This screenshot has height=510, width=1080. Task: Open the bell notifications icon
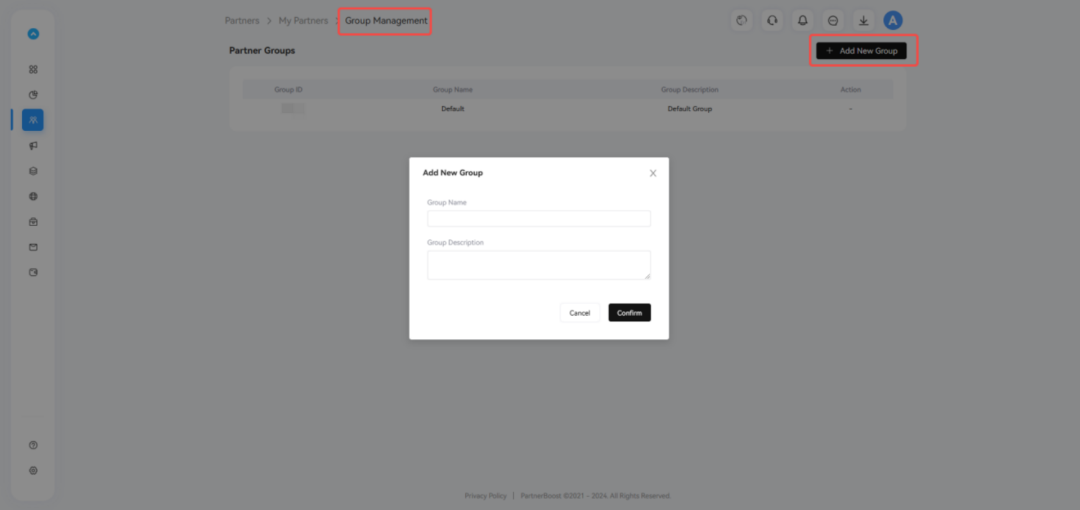coord(802,21)
